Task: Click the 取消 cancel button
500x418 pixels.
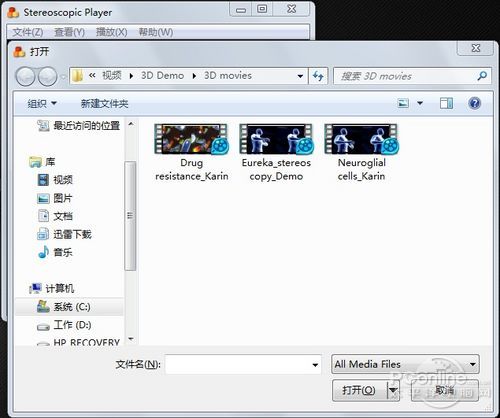Action: click(x=445, y=390)
